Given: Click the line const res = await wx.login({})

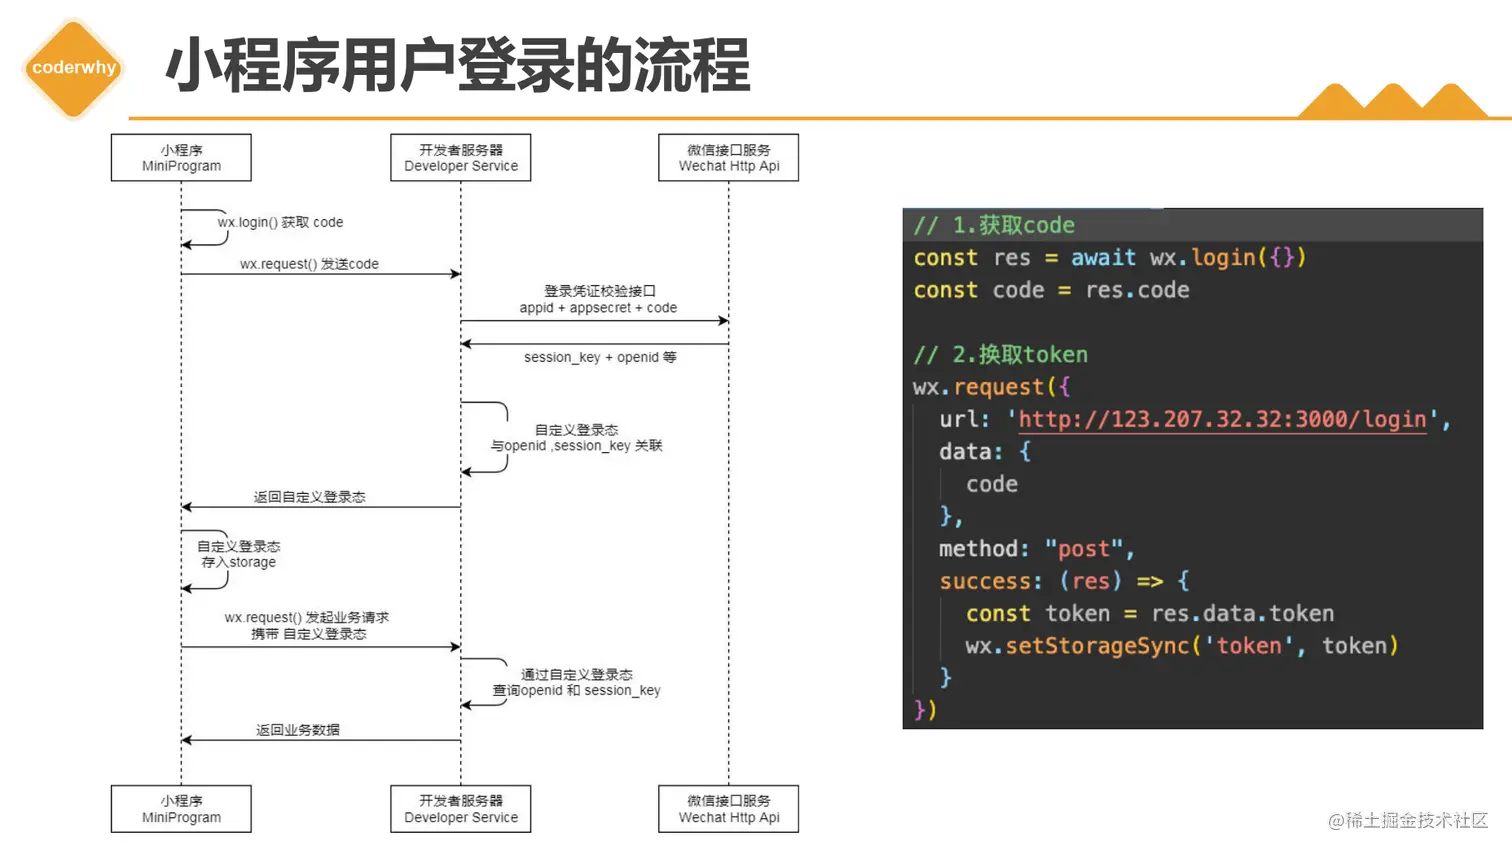Looking at the screenshot, I should pos(1110,258).
